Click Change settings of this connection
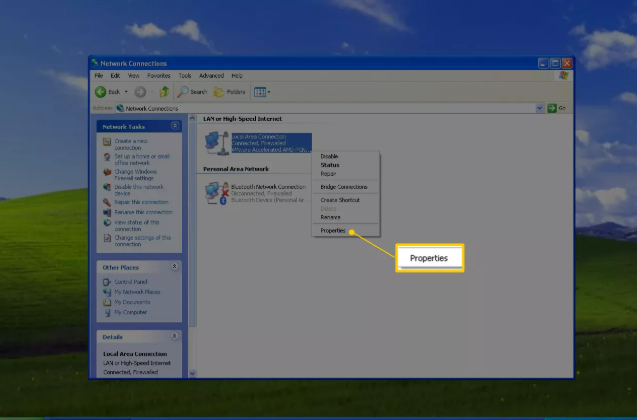 point(143,241)
